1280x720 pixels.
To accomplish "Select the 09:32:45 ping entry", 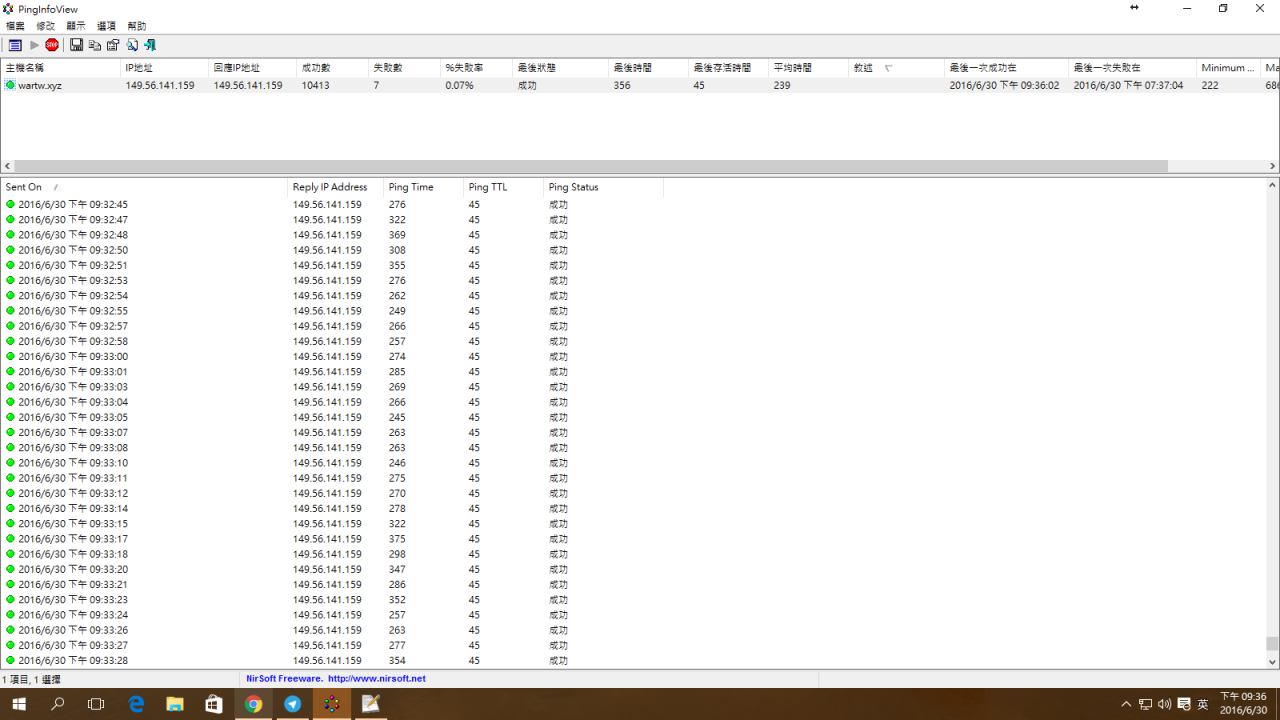I will click(73, 205).
